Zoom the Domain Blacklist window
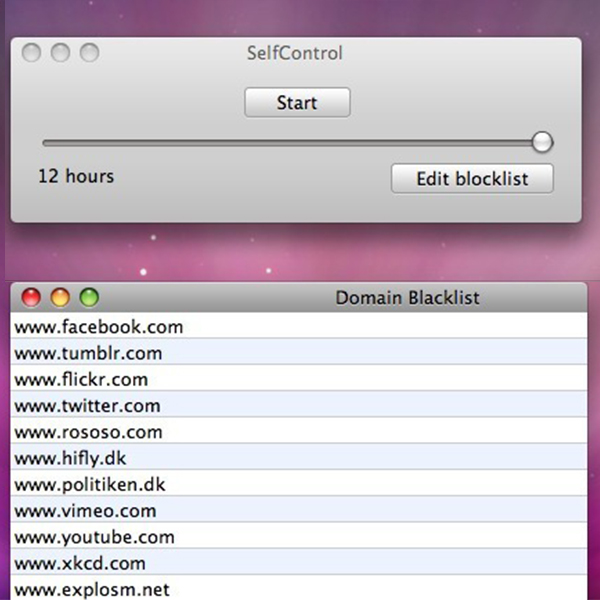The image size is (600, 600). (89, 297)
